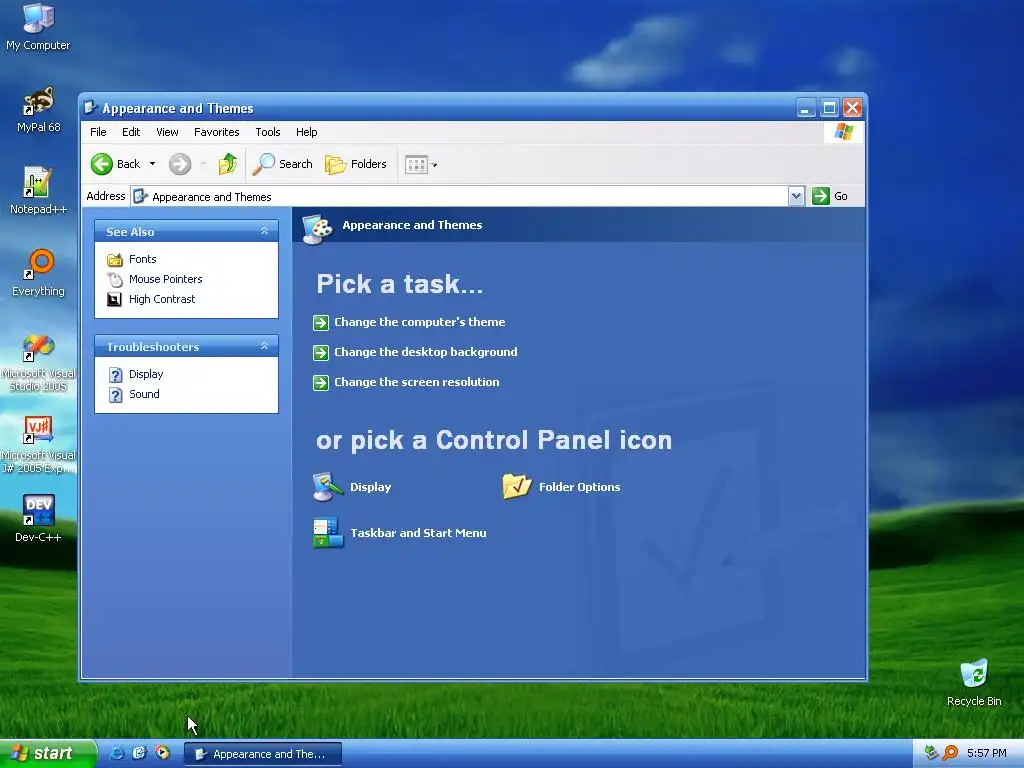Open the Folder Options icon
Viewport: 1024px width, 768px height.
[x=517, y=487]
